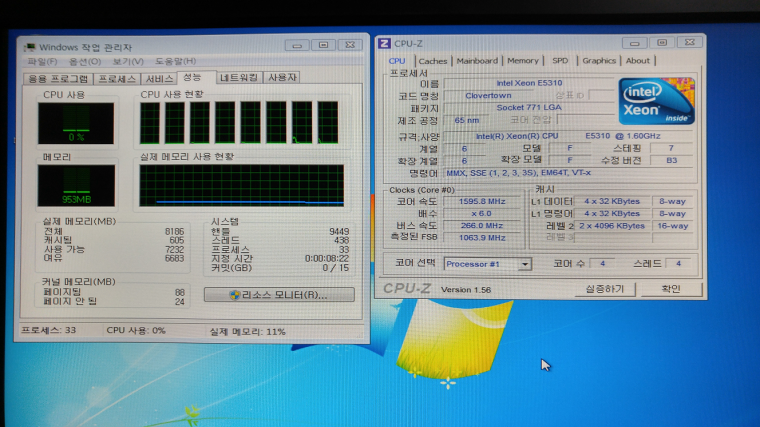The height and width of the screenshot is (427, 760).
Task: Click the status bar text 실제 메모리: 11%
Action: tap(247, 332)
